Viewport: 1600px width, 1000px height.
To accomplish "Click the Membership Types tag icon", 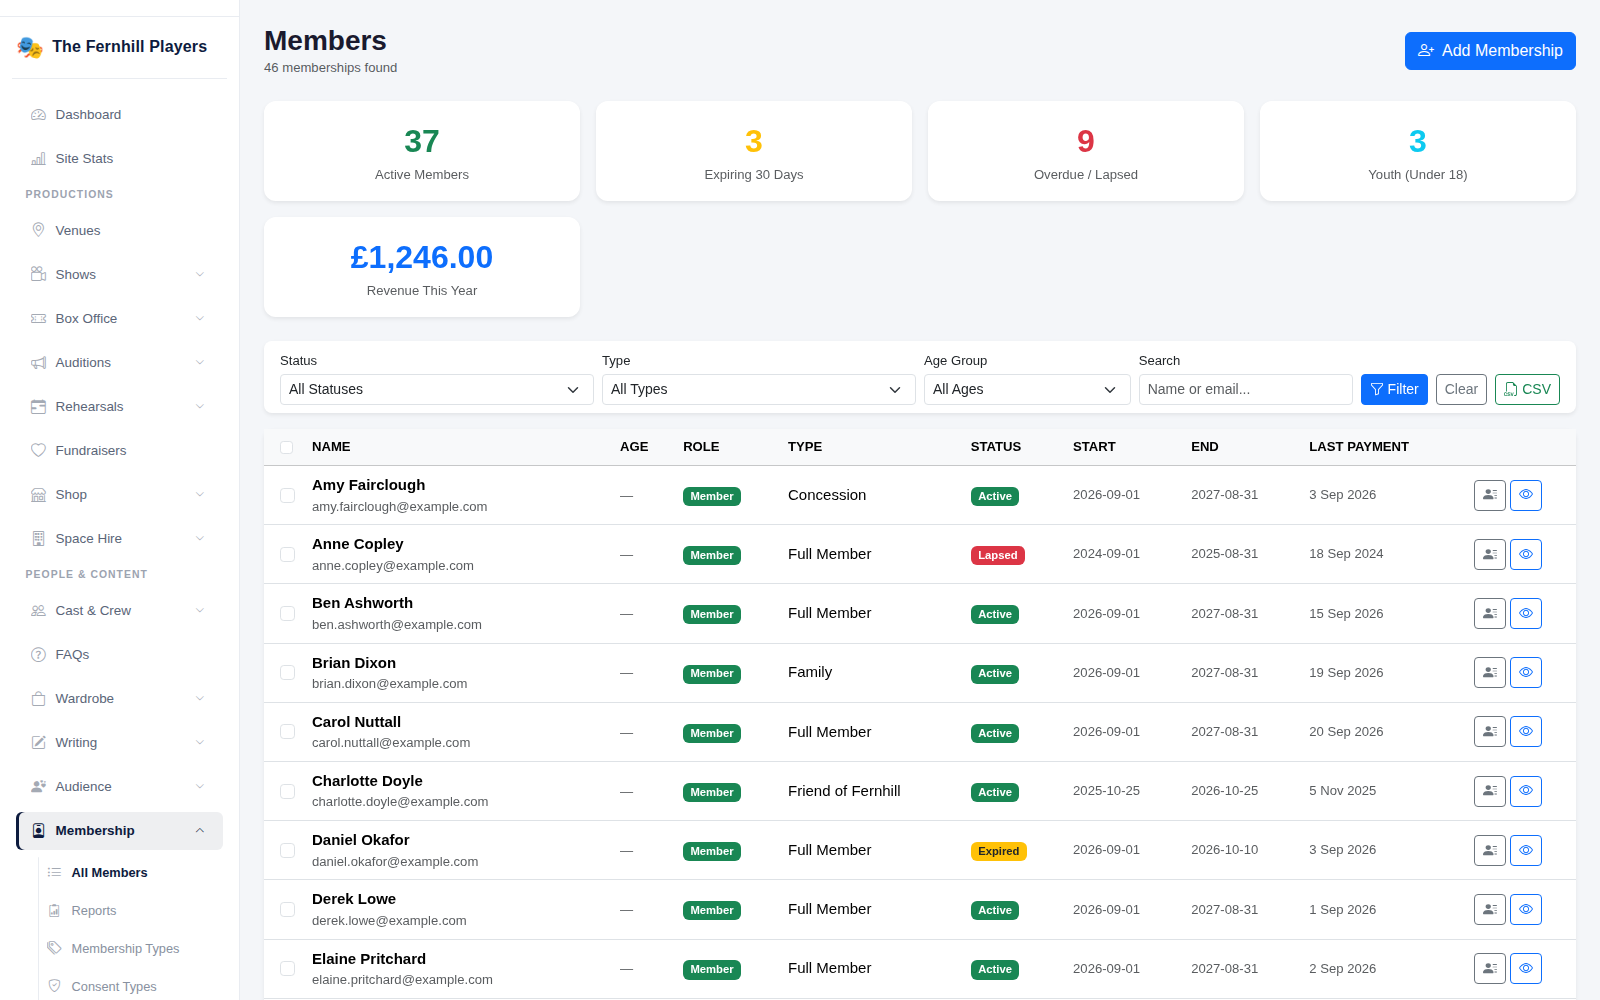I will [54, 948].
